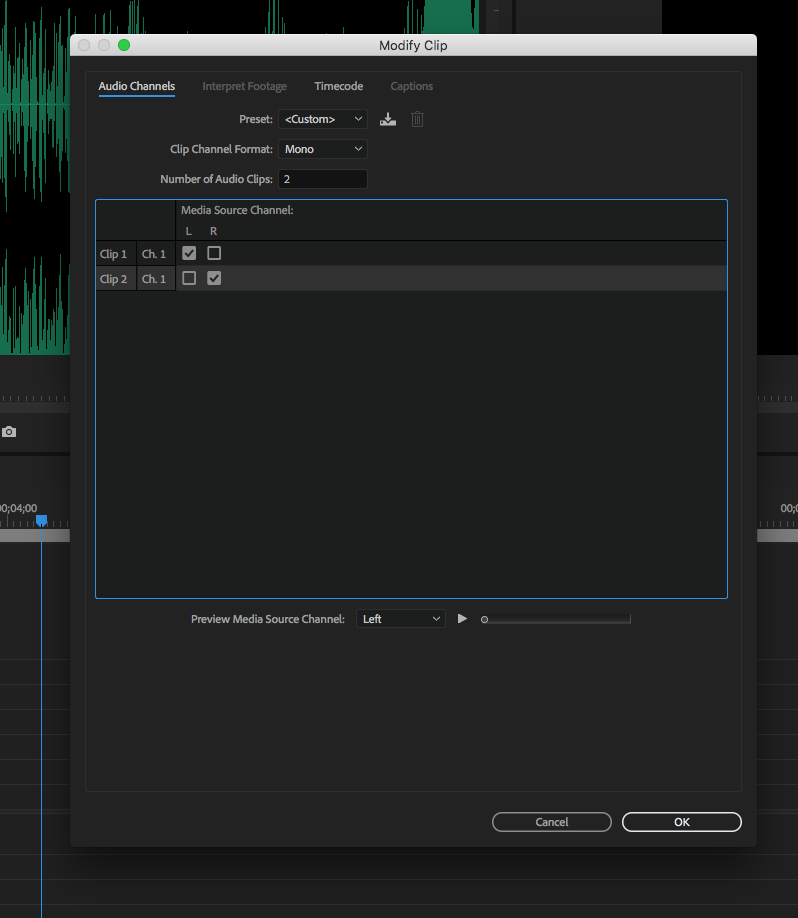Click the Number of Audio Clips field

(x=323, y=179)
